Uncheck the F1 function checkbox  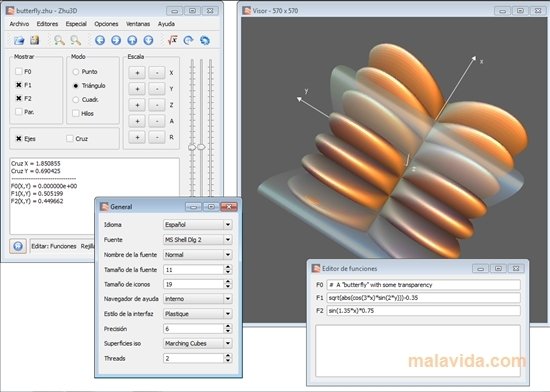pos(19,85)
